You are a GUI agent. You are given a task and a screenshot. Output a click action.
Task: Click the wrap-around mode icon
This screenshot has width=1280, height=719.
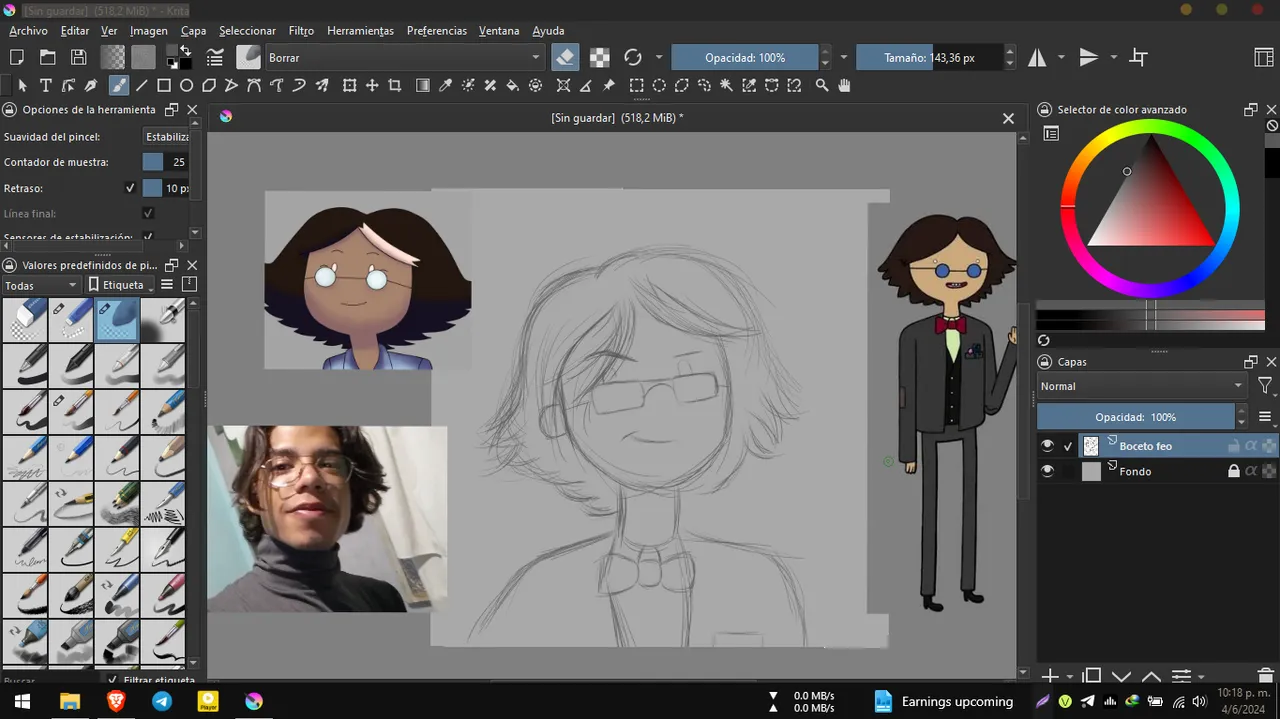click(x=1138, y=58)
